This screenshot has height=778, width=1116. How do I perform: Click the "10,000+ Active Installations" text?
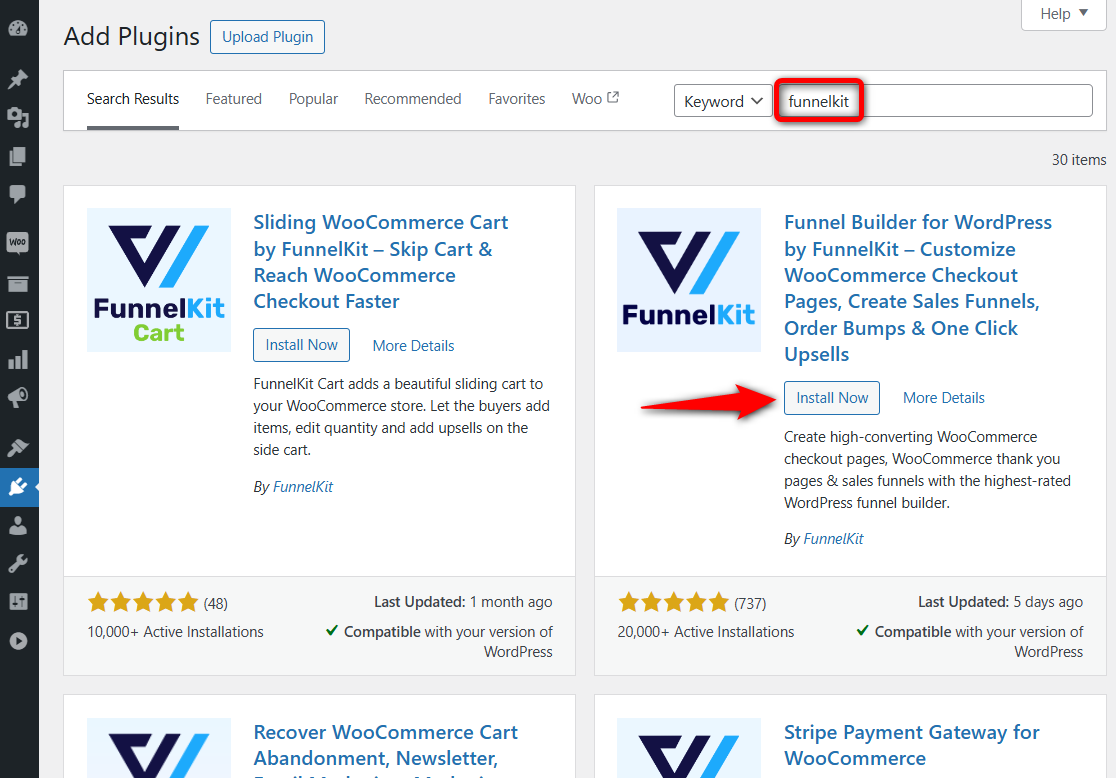(175, 632)
